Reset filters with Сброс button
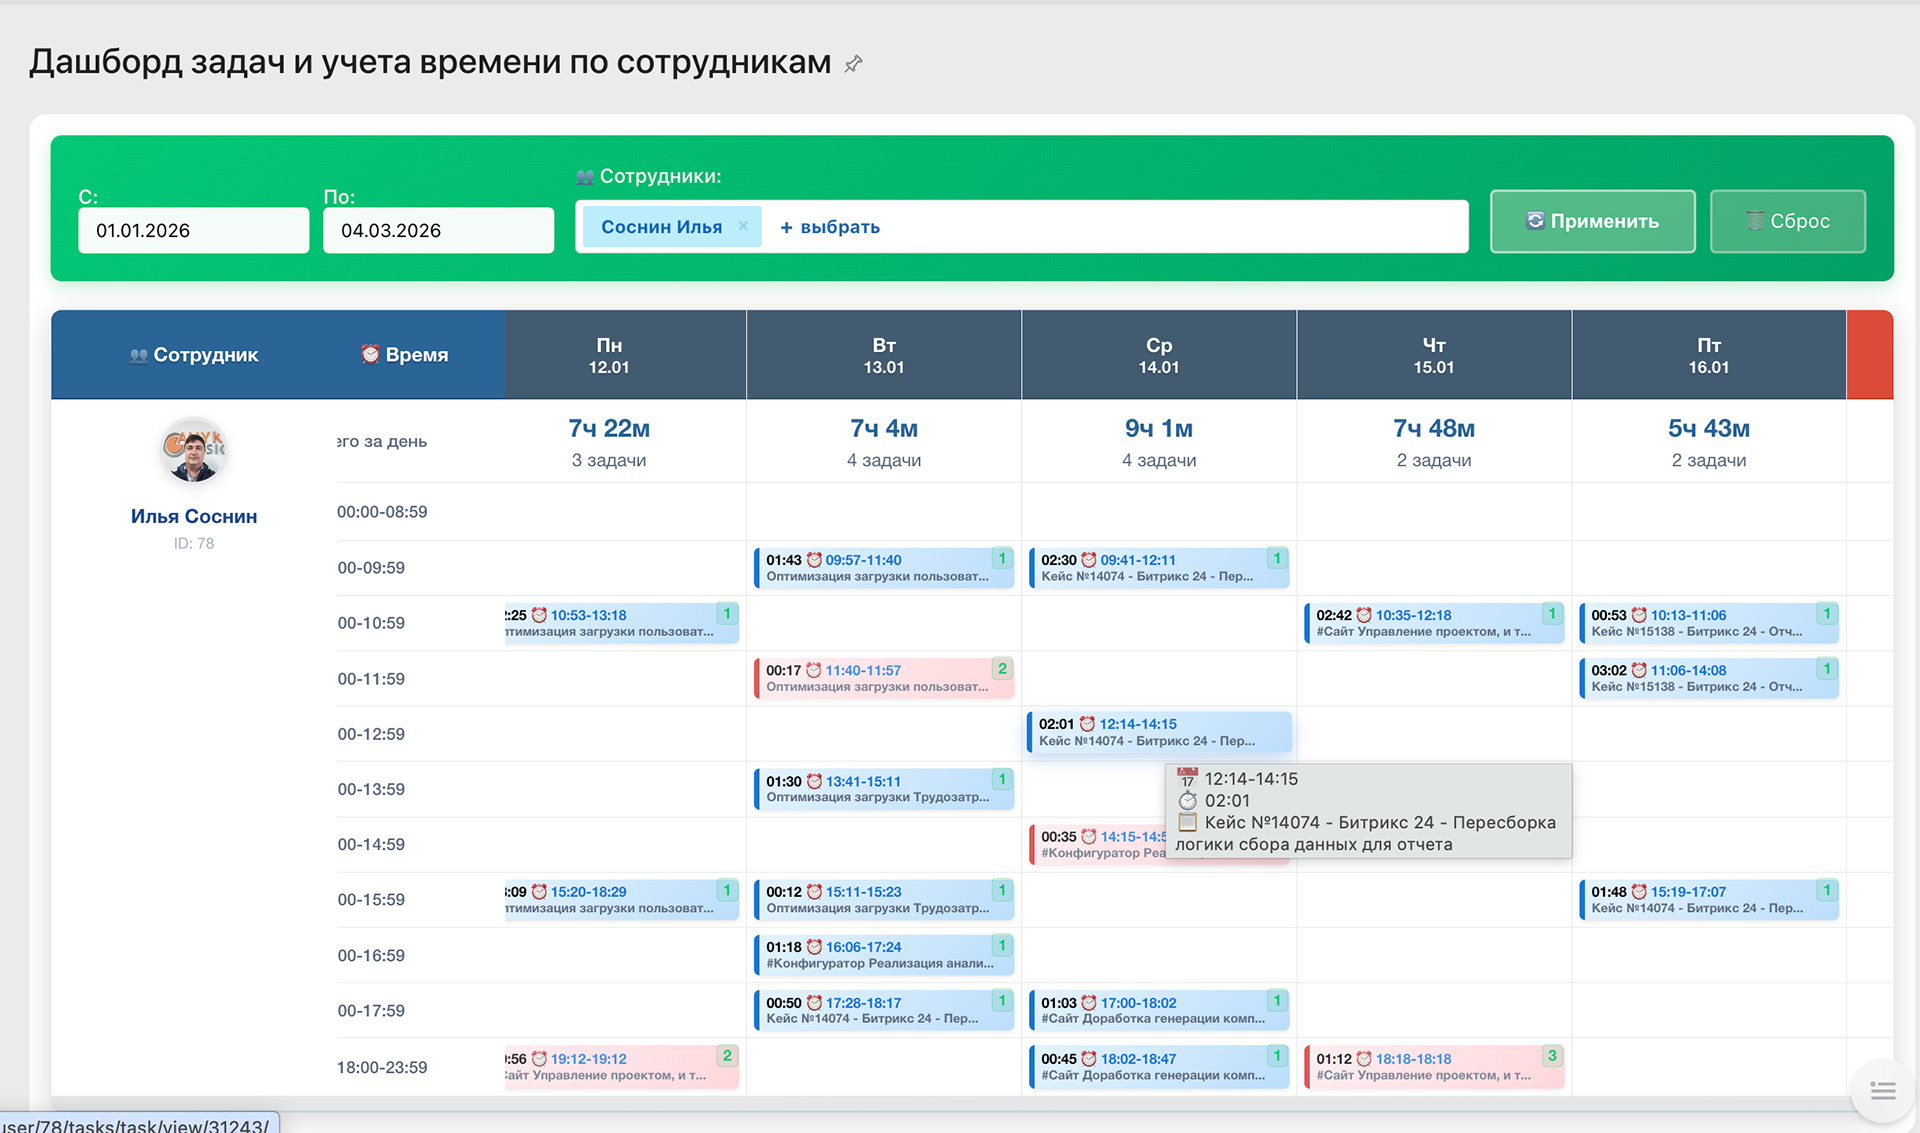1920x1133 pixels. click(x=1787, y=221)
